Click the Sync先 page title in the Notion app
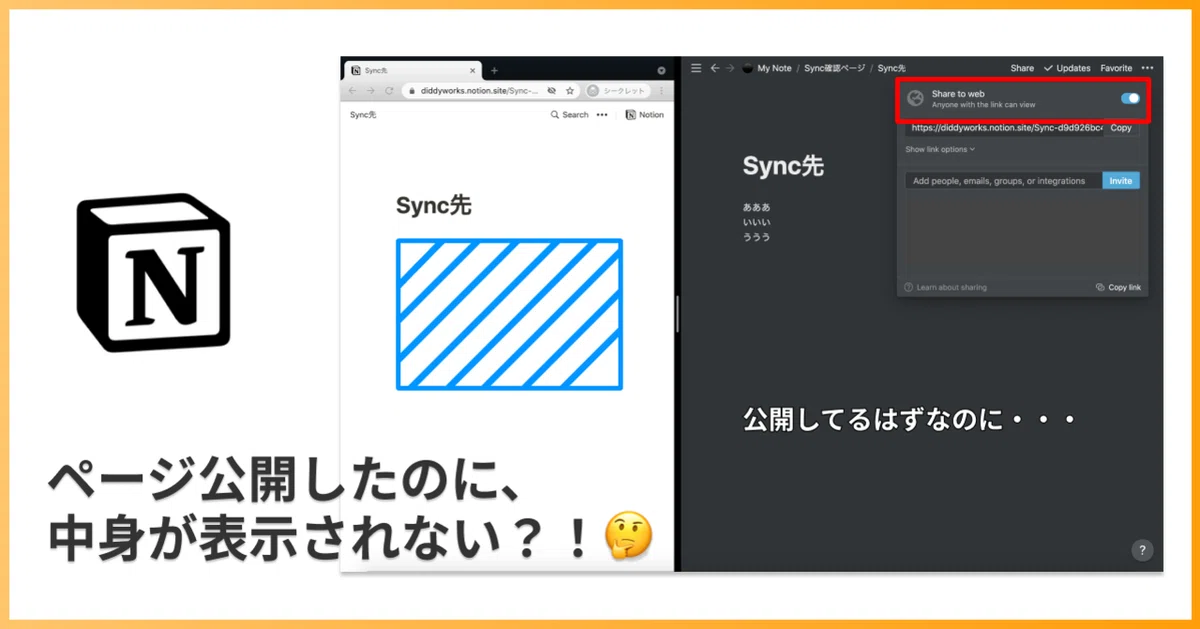 click(x=783, y=167)
